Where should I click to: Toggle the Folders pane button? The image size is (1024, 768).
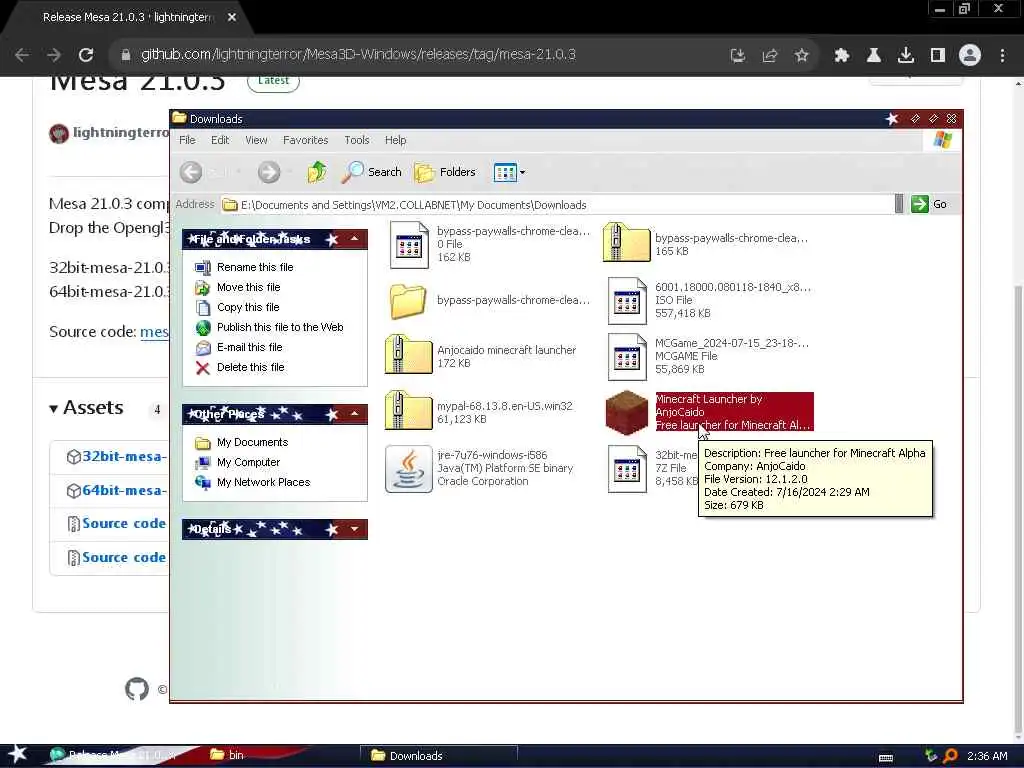tap(445, 172)
